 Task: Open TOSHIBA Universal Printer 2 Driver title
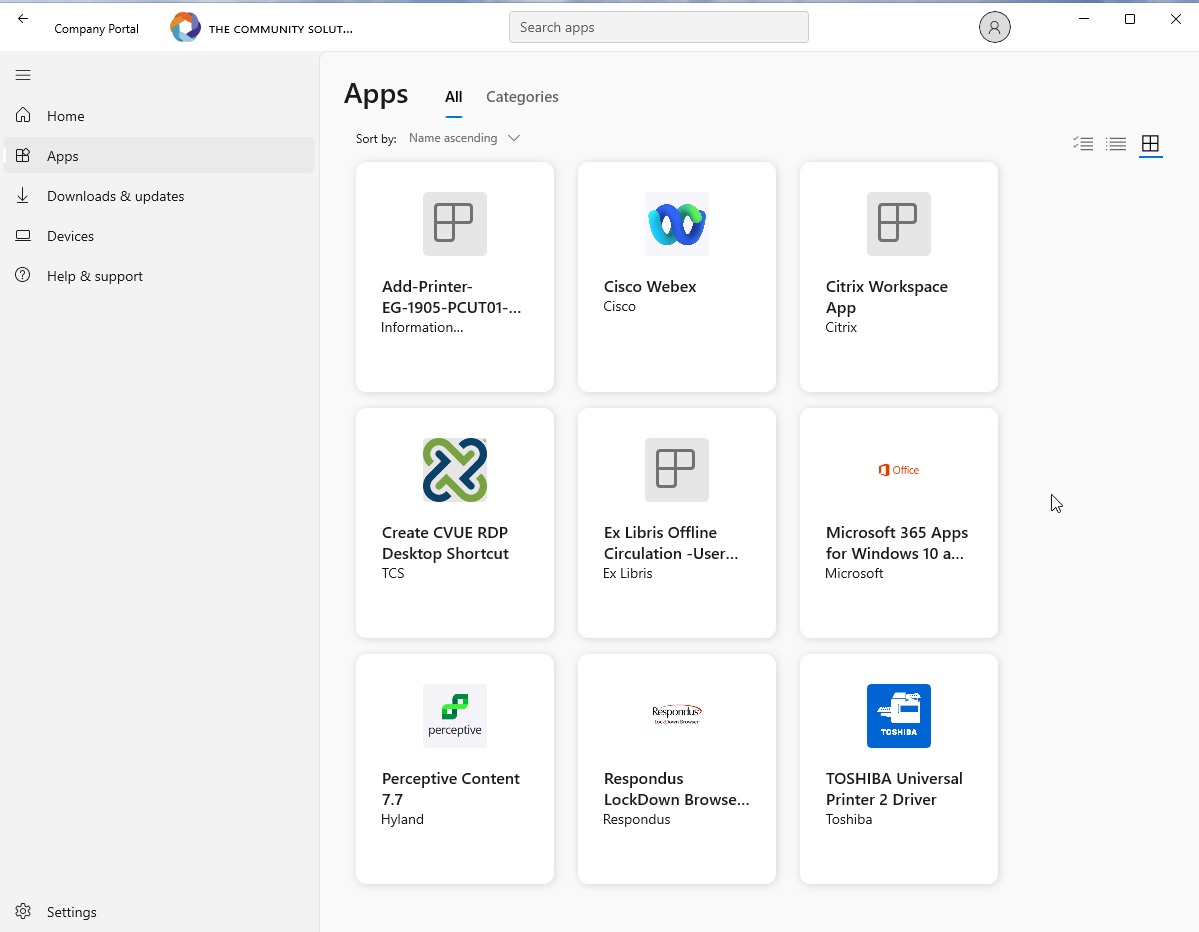click(894, 789)
